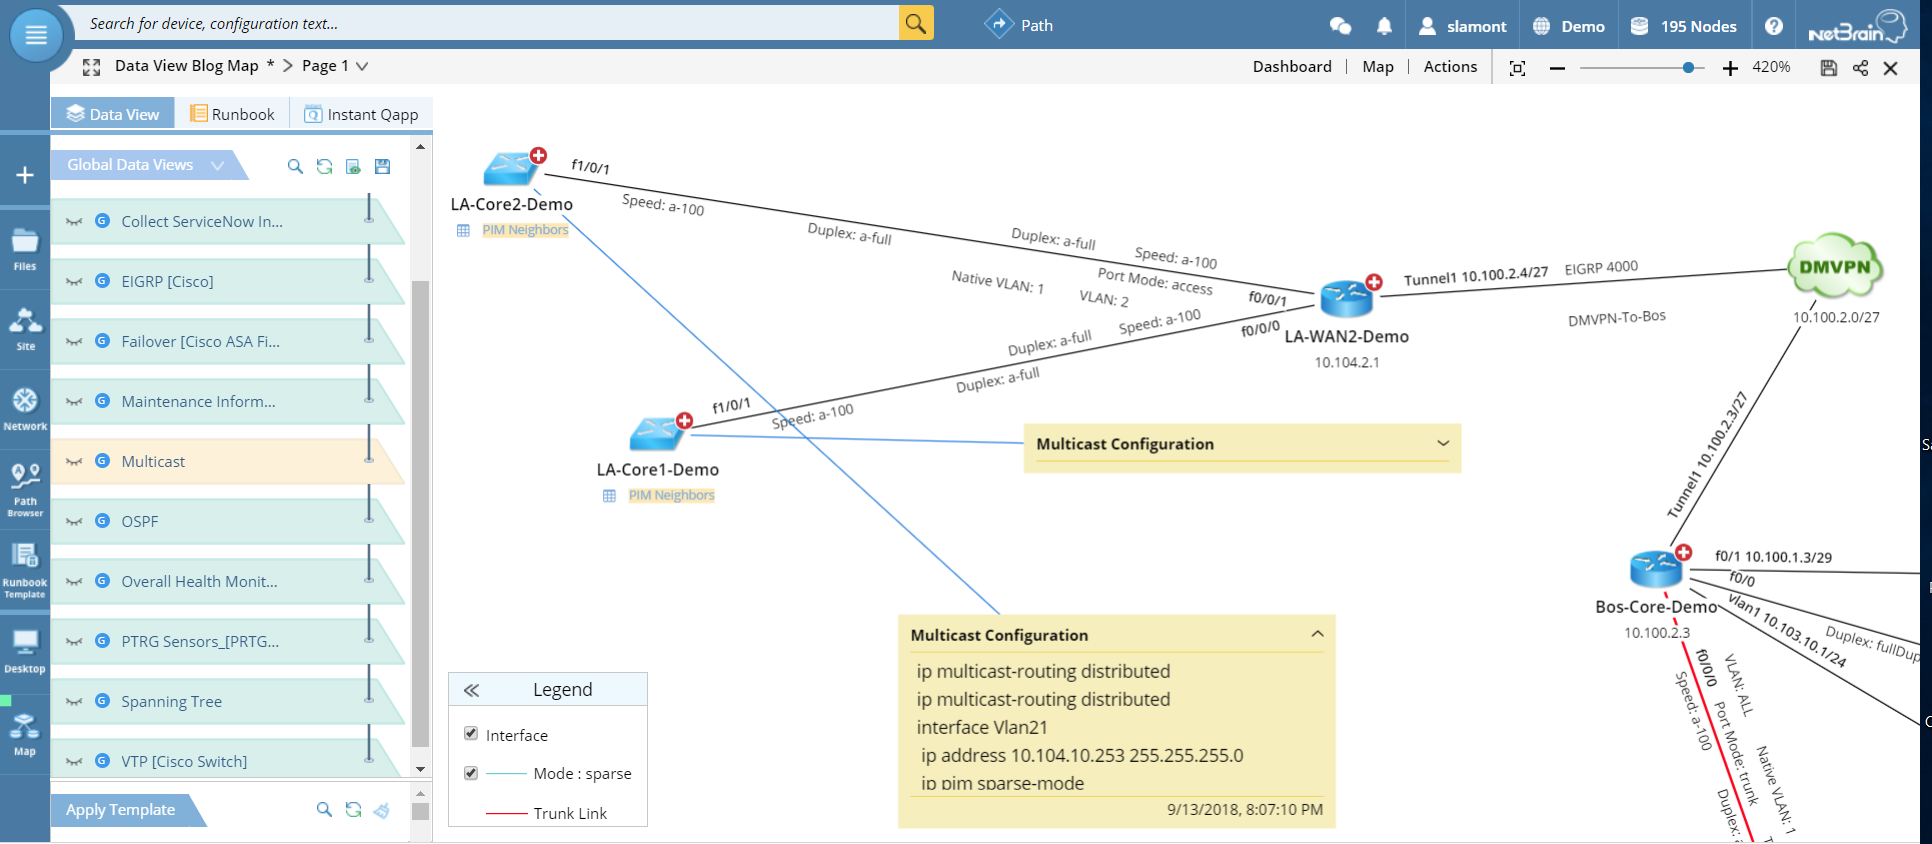1932x844 pixels.
Task: Open Desktop in the left sidebar
Action: pos(25,651)
